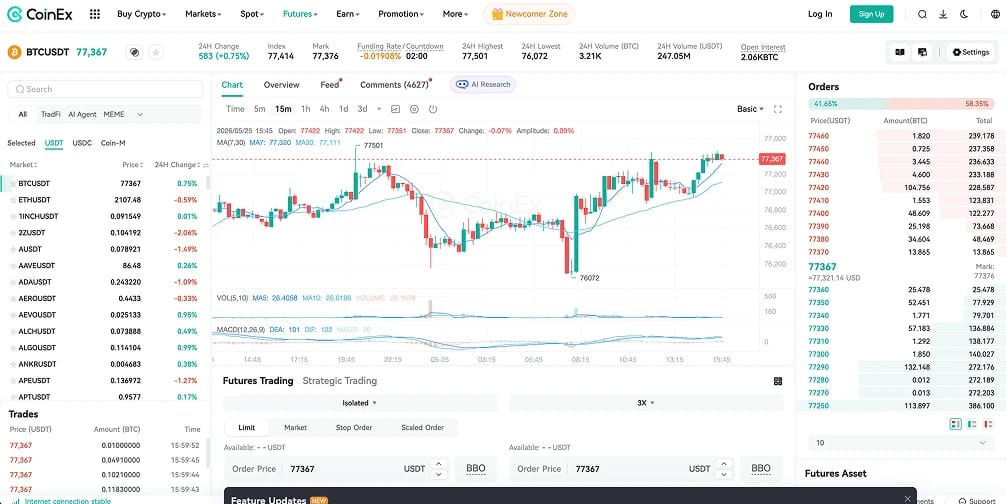Select the USDC market tab
This screenshot has width=1006, height=504.
82,143
